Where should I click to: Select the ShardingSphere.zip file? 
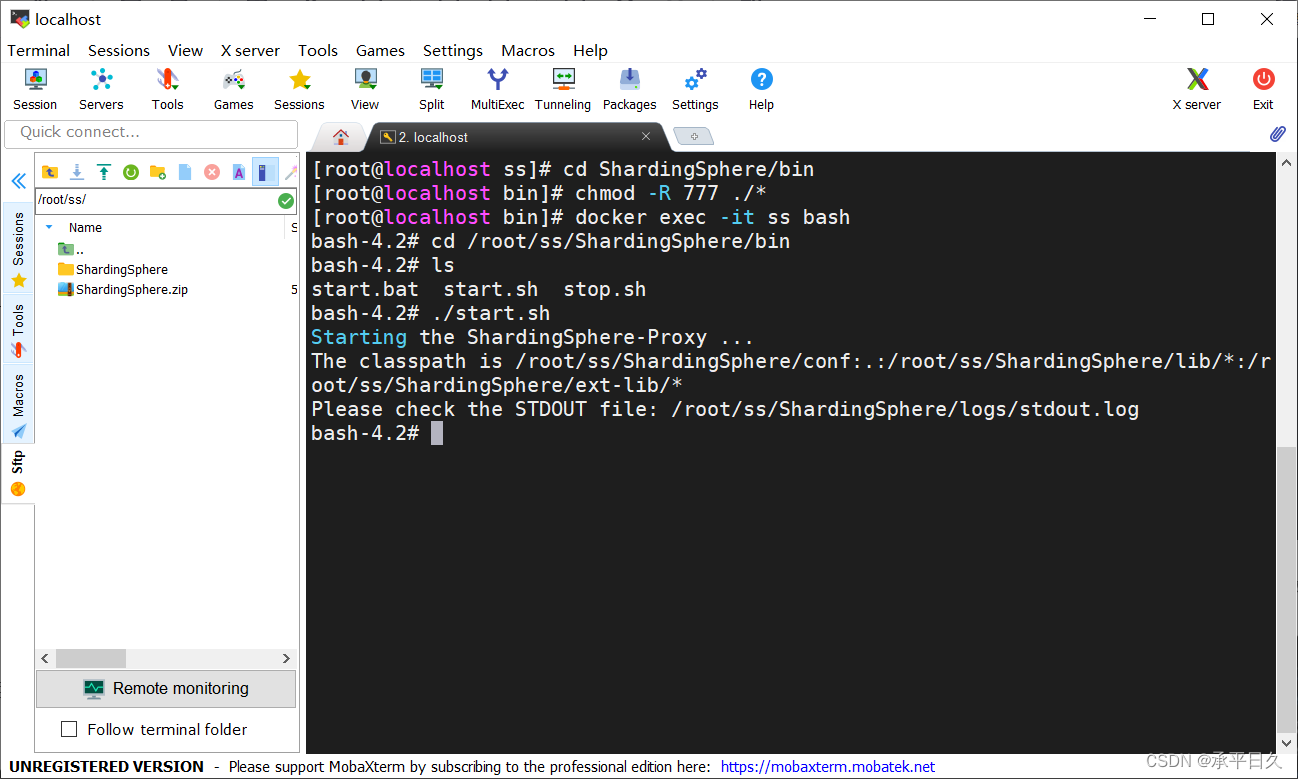pos(123,290)
